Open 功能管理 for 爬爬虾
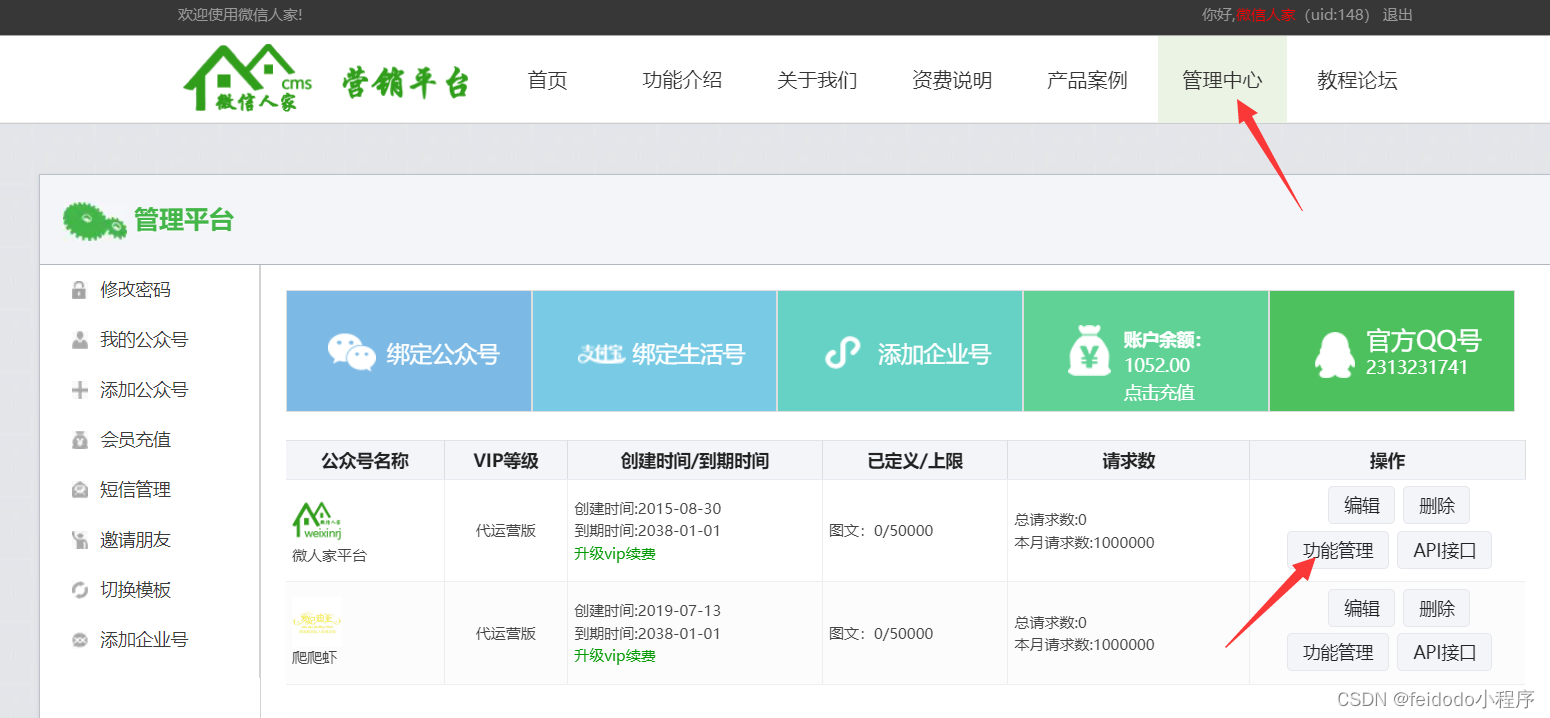This screenshot has height=718, width=1550. (x=1338, y=652)
